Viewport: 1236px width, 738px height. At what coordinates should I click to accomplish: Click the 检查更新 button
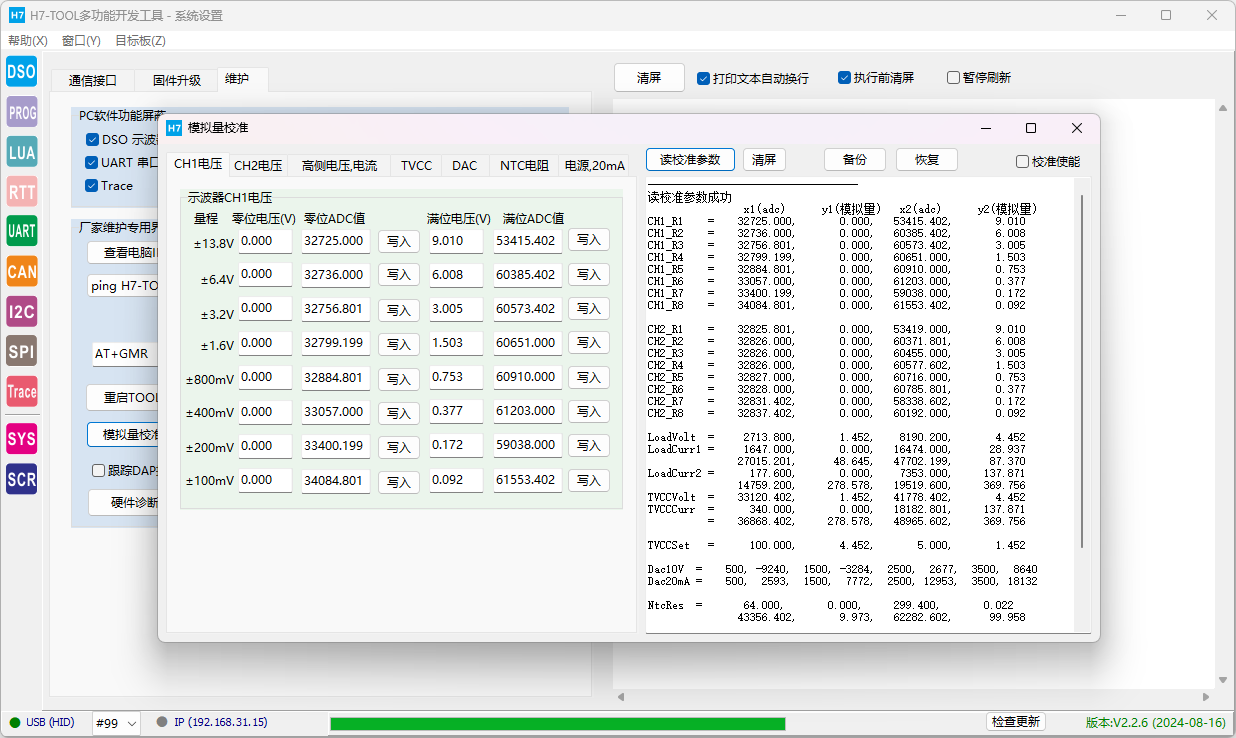click(1015, 722)
